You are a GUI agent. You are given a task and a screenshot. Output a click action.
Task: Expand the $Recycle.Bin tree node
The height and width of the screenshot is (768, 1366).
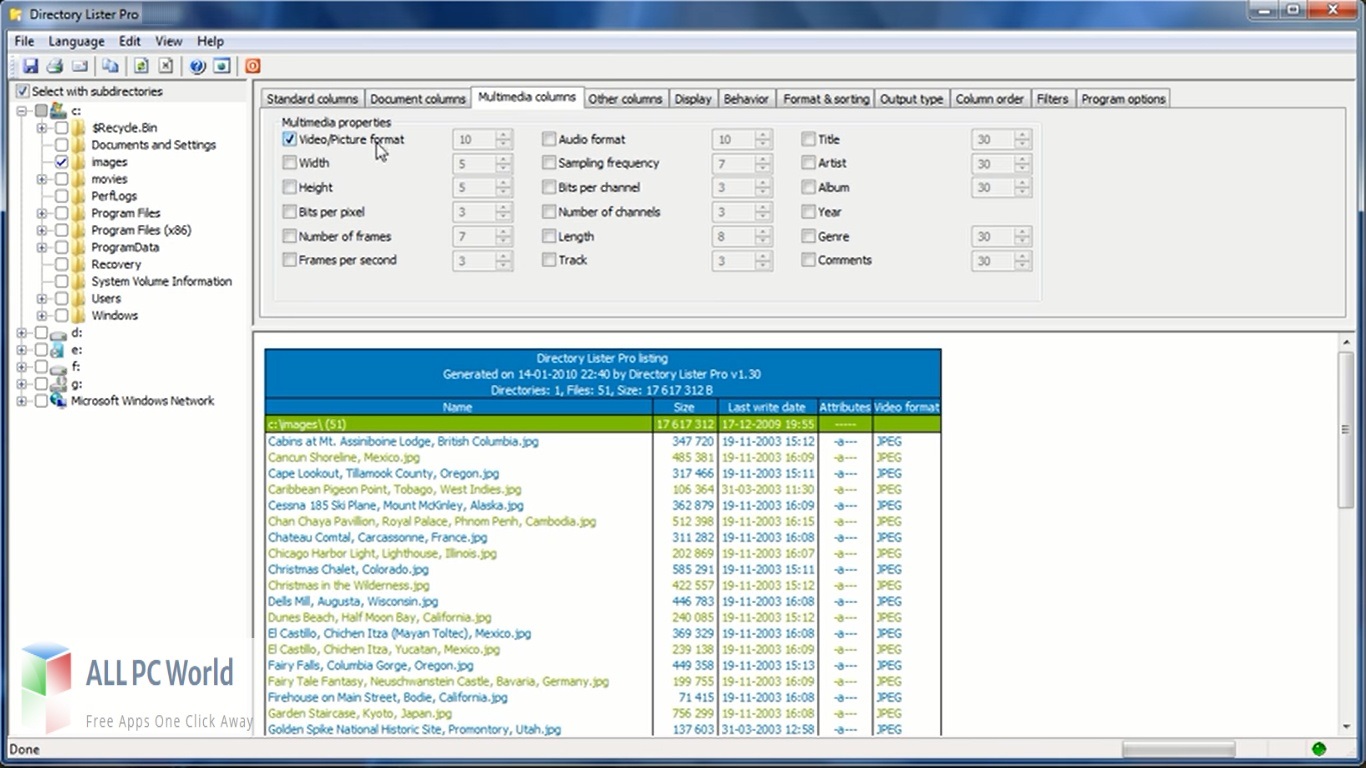42,128
